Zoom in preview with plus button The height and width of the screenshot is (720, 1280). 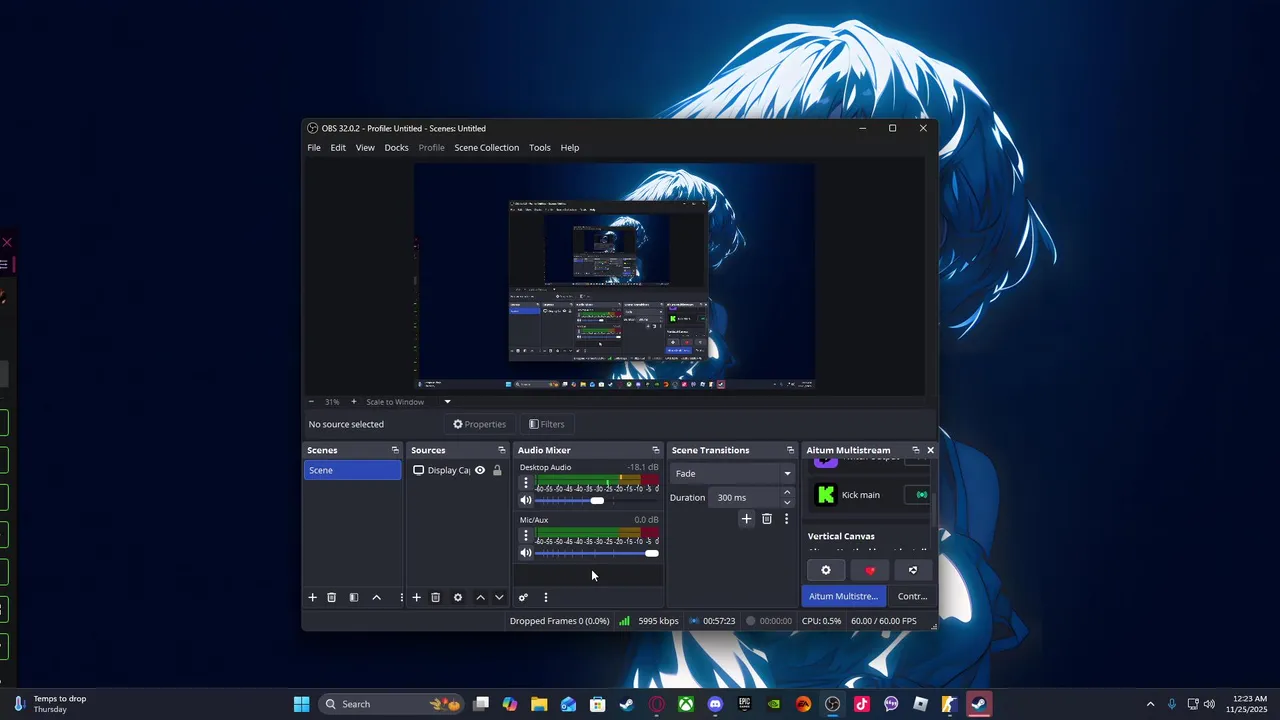click(353, 402)
